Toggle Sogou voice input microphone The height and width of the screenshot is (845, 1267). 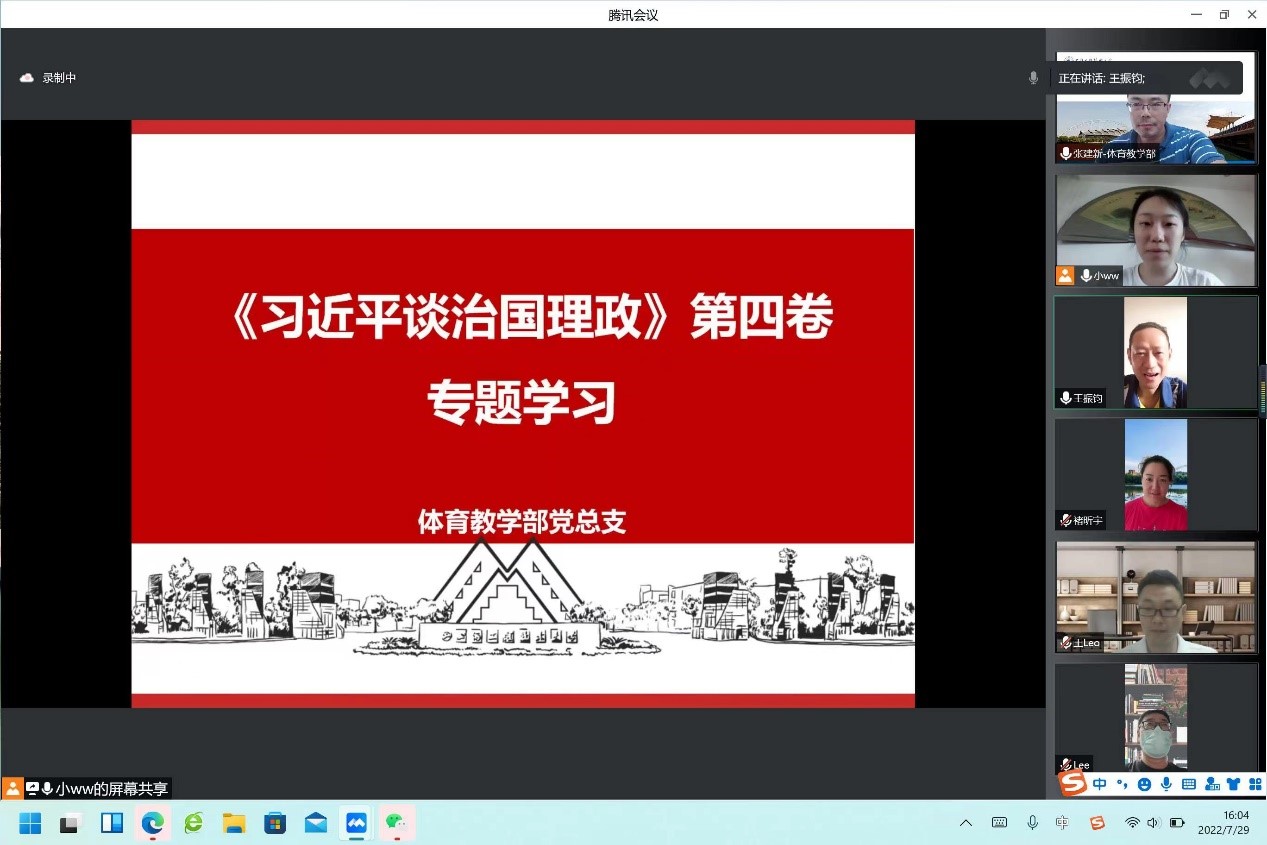click(1166, 785)
